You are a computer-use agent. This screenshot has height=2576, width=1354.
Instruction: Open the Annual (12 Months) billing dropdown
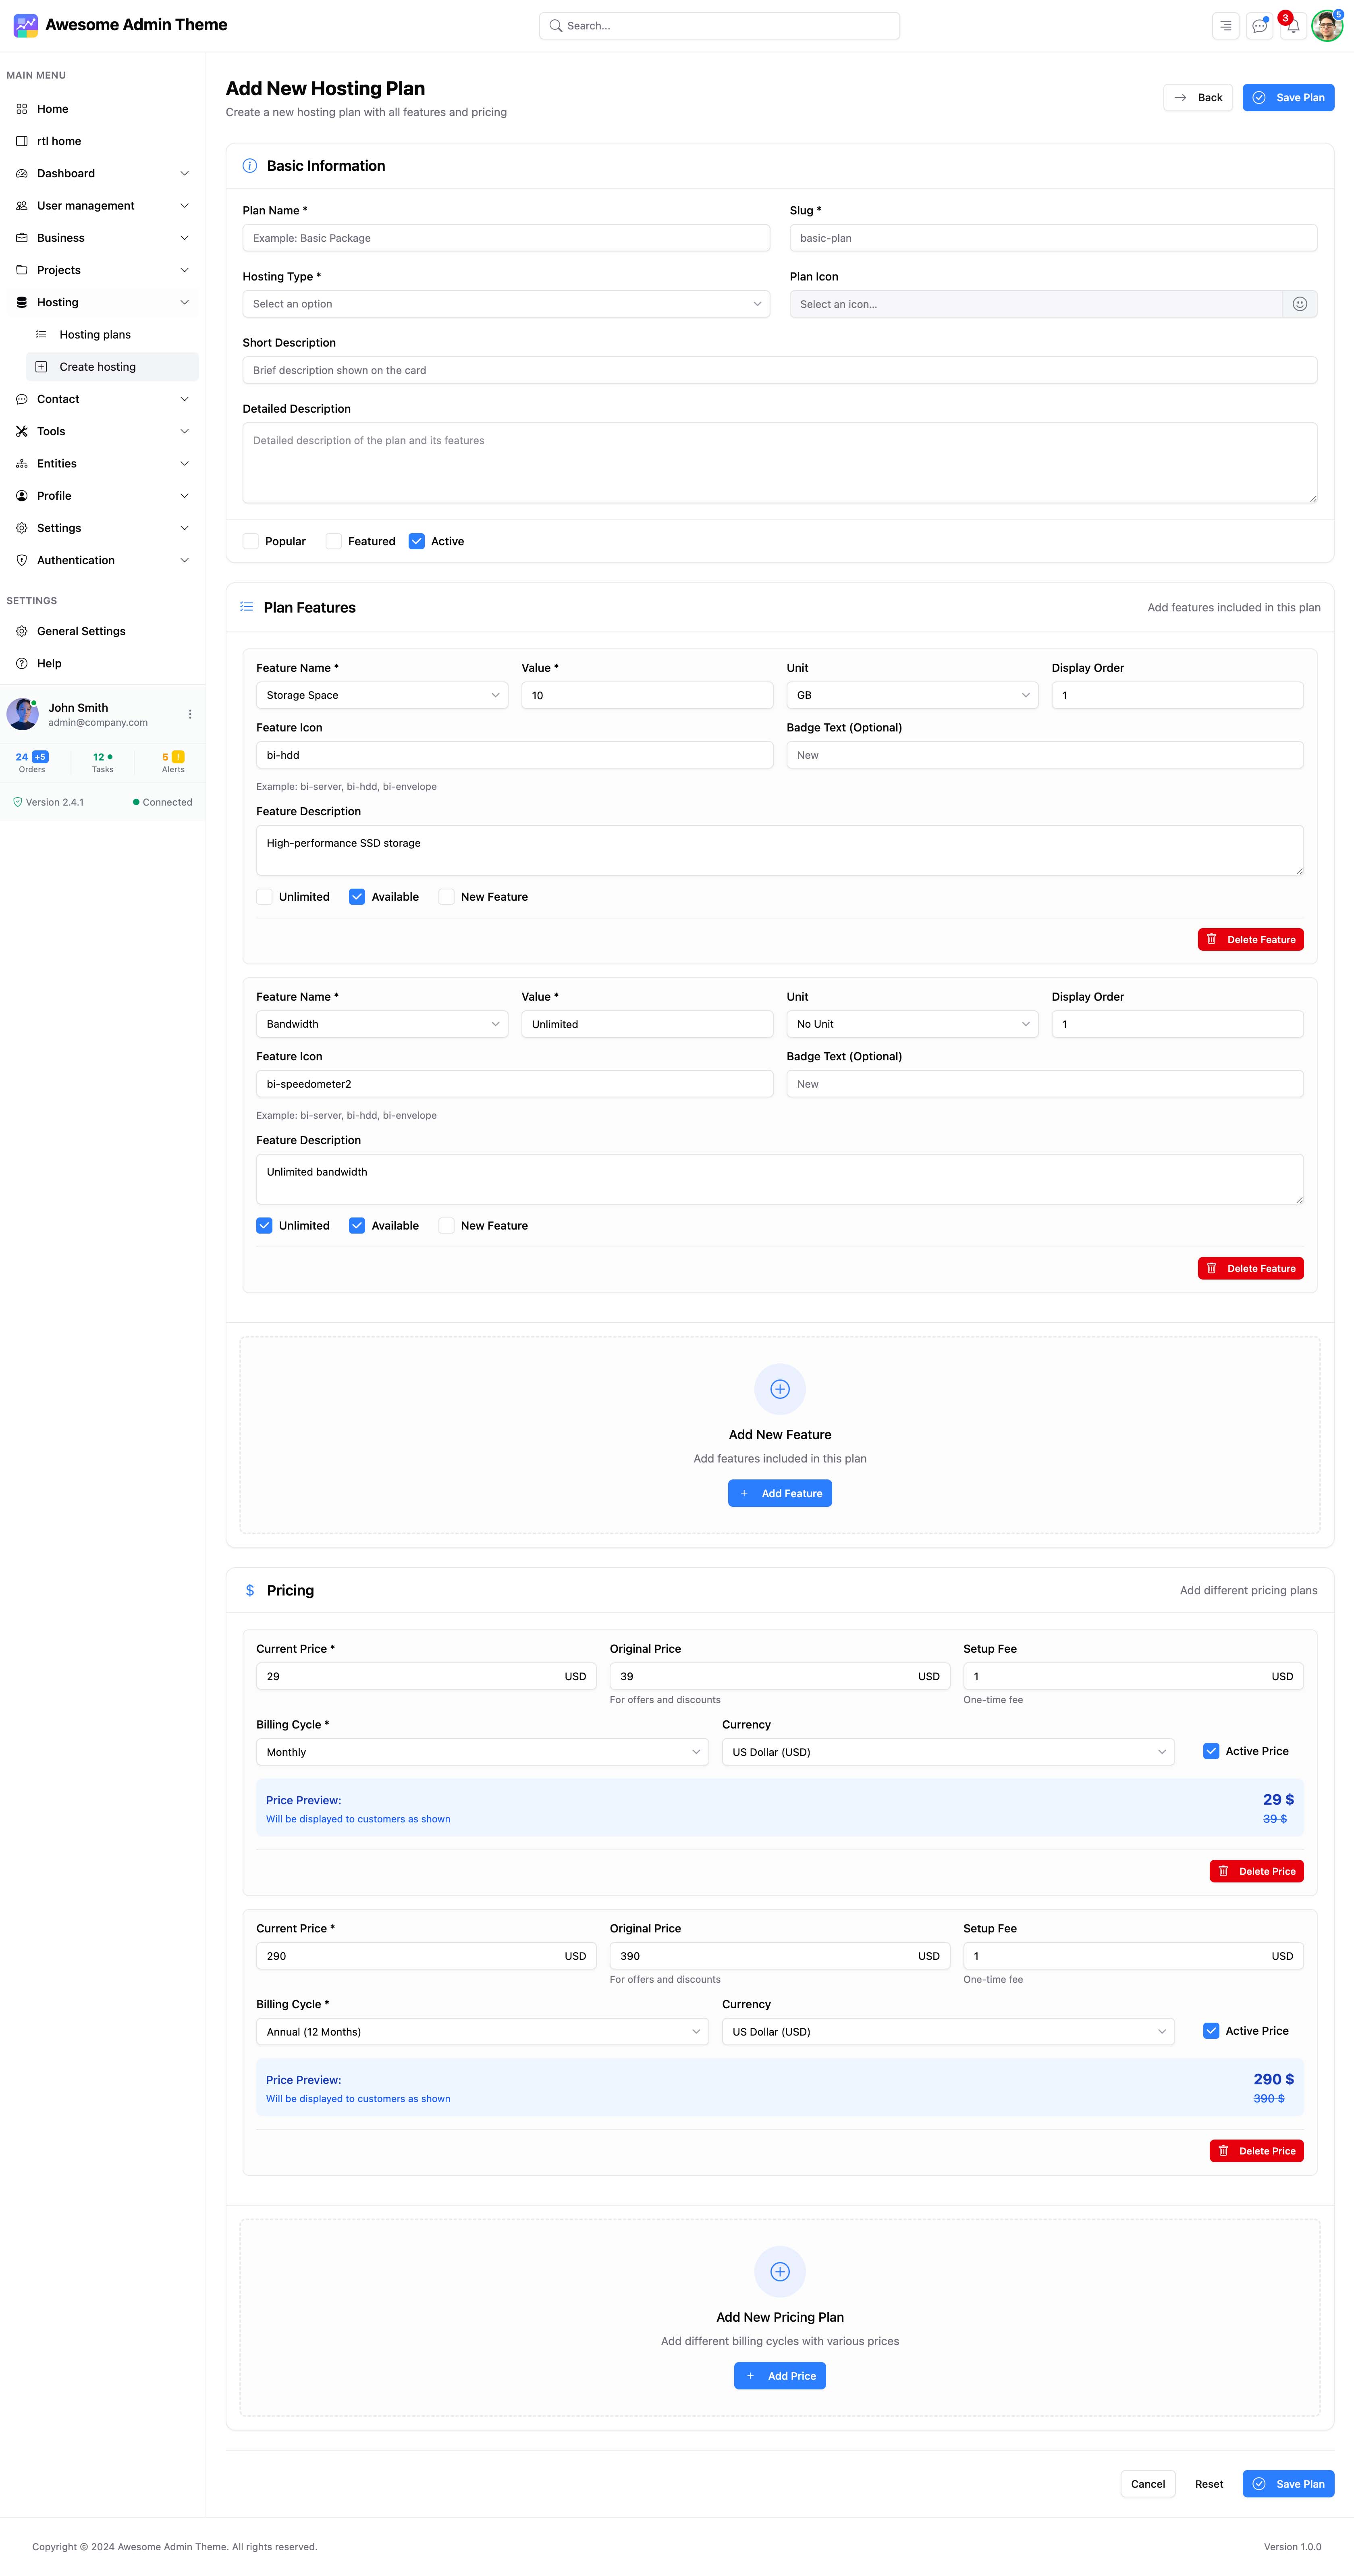pyautogui.click(x=482, y=2032)
